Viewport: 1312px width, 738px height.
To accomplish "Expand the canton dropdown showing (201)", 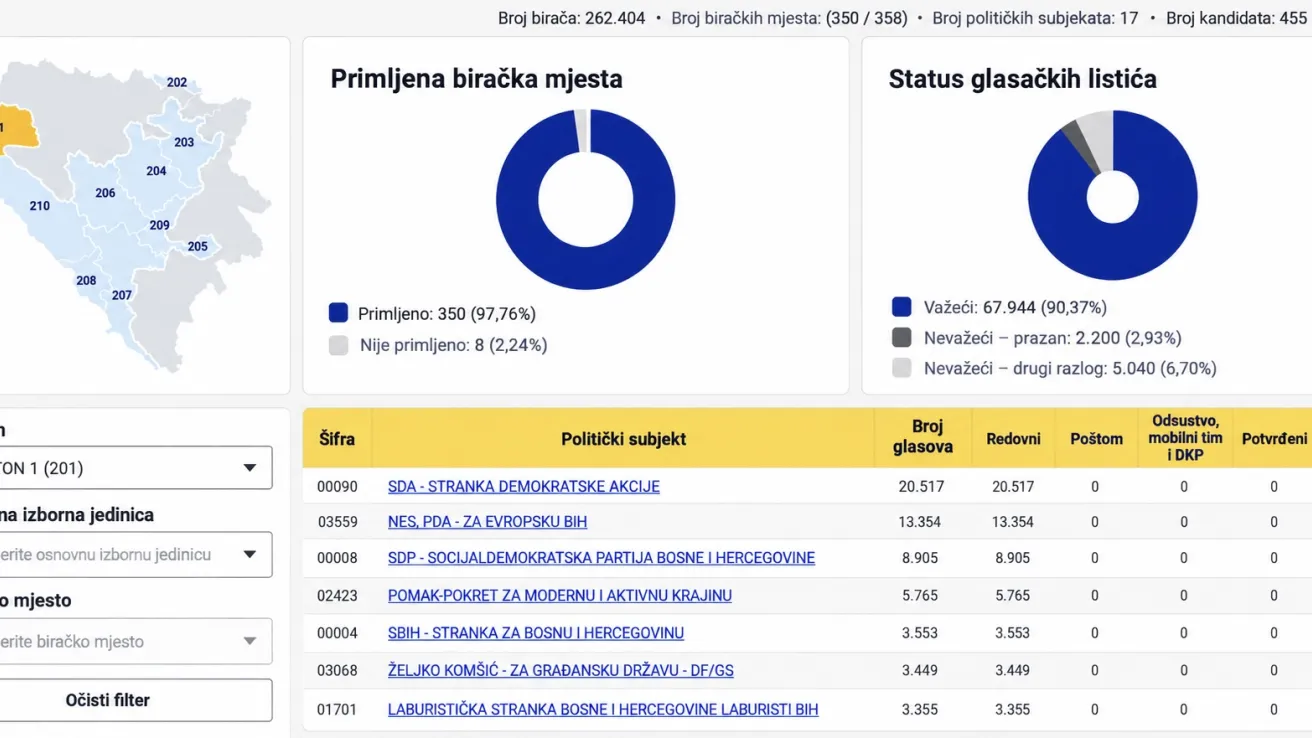I will click(136, 468).
